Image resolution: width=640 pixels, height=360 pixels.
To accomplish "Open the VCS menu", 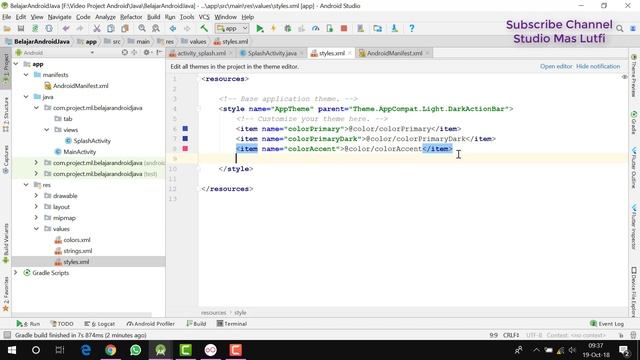I will (204, 17).
